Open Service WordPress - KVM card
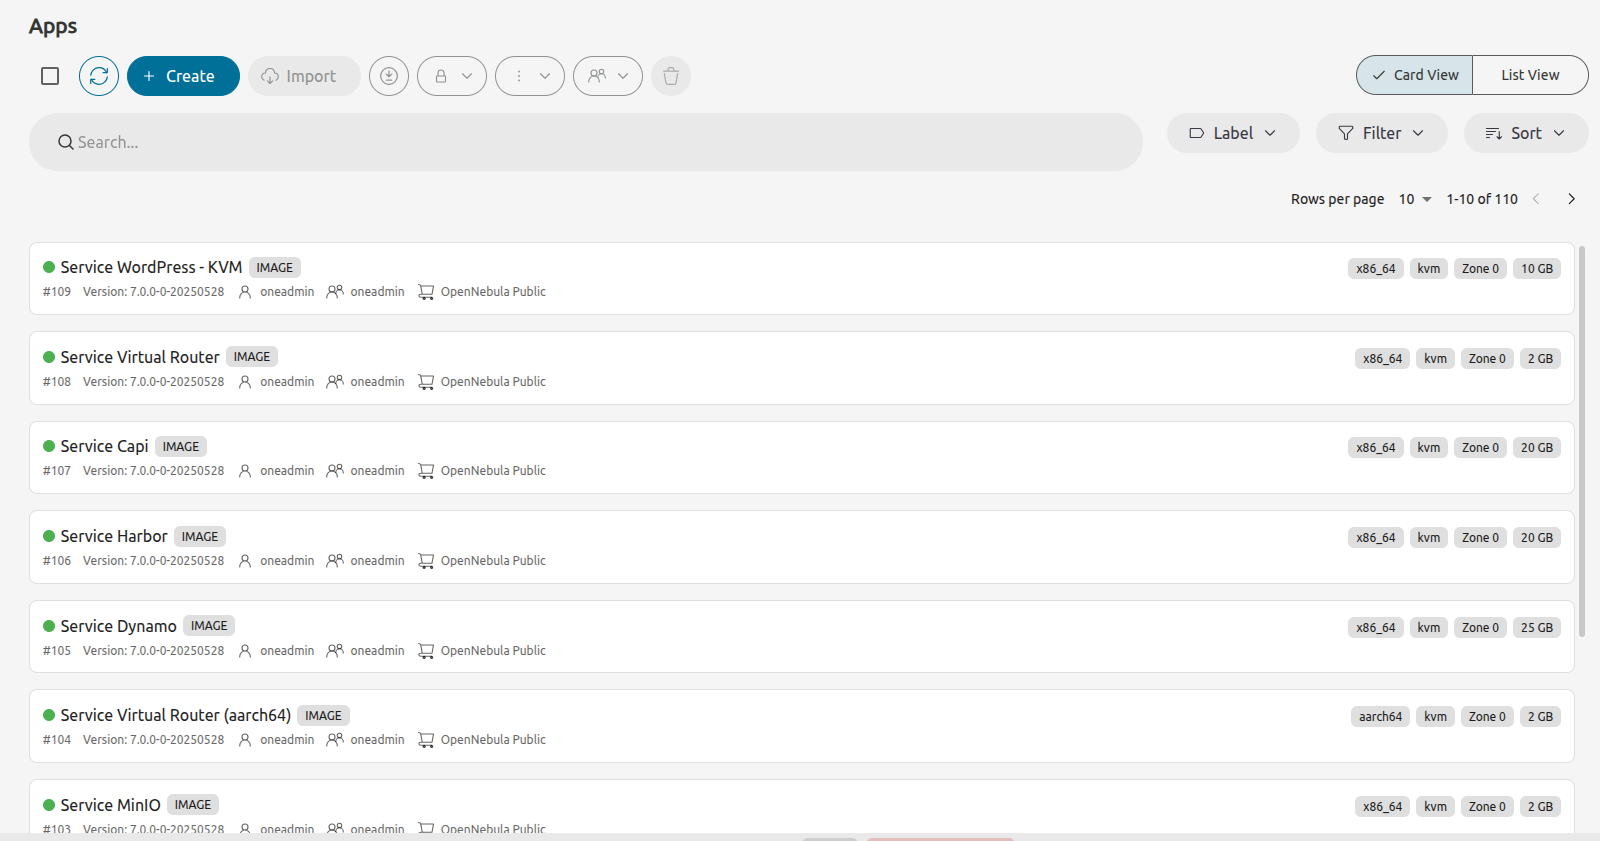Viewport: 1600px width, 841px height. (802, 279)
